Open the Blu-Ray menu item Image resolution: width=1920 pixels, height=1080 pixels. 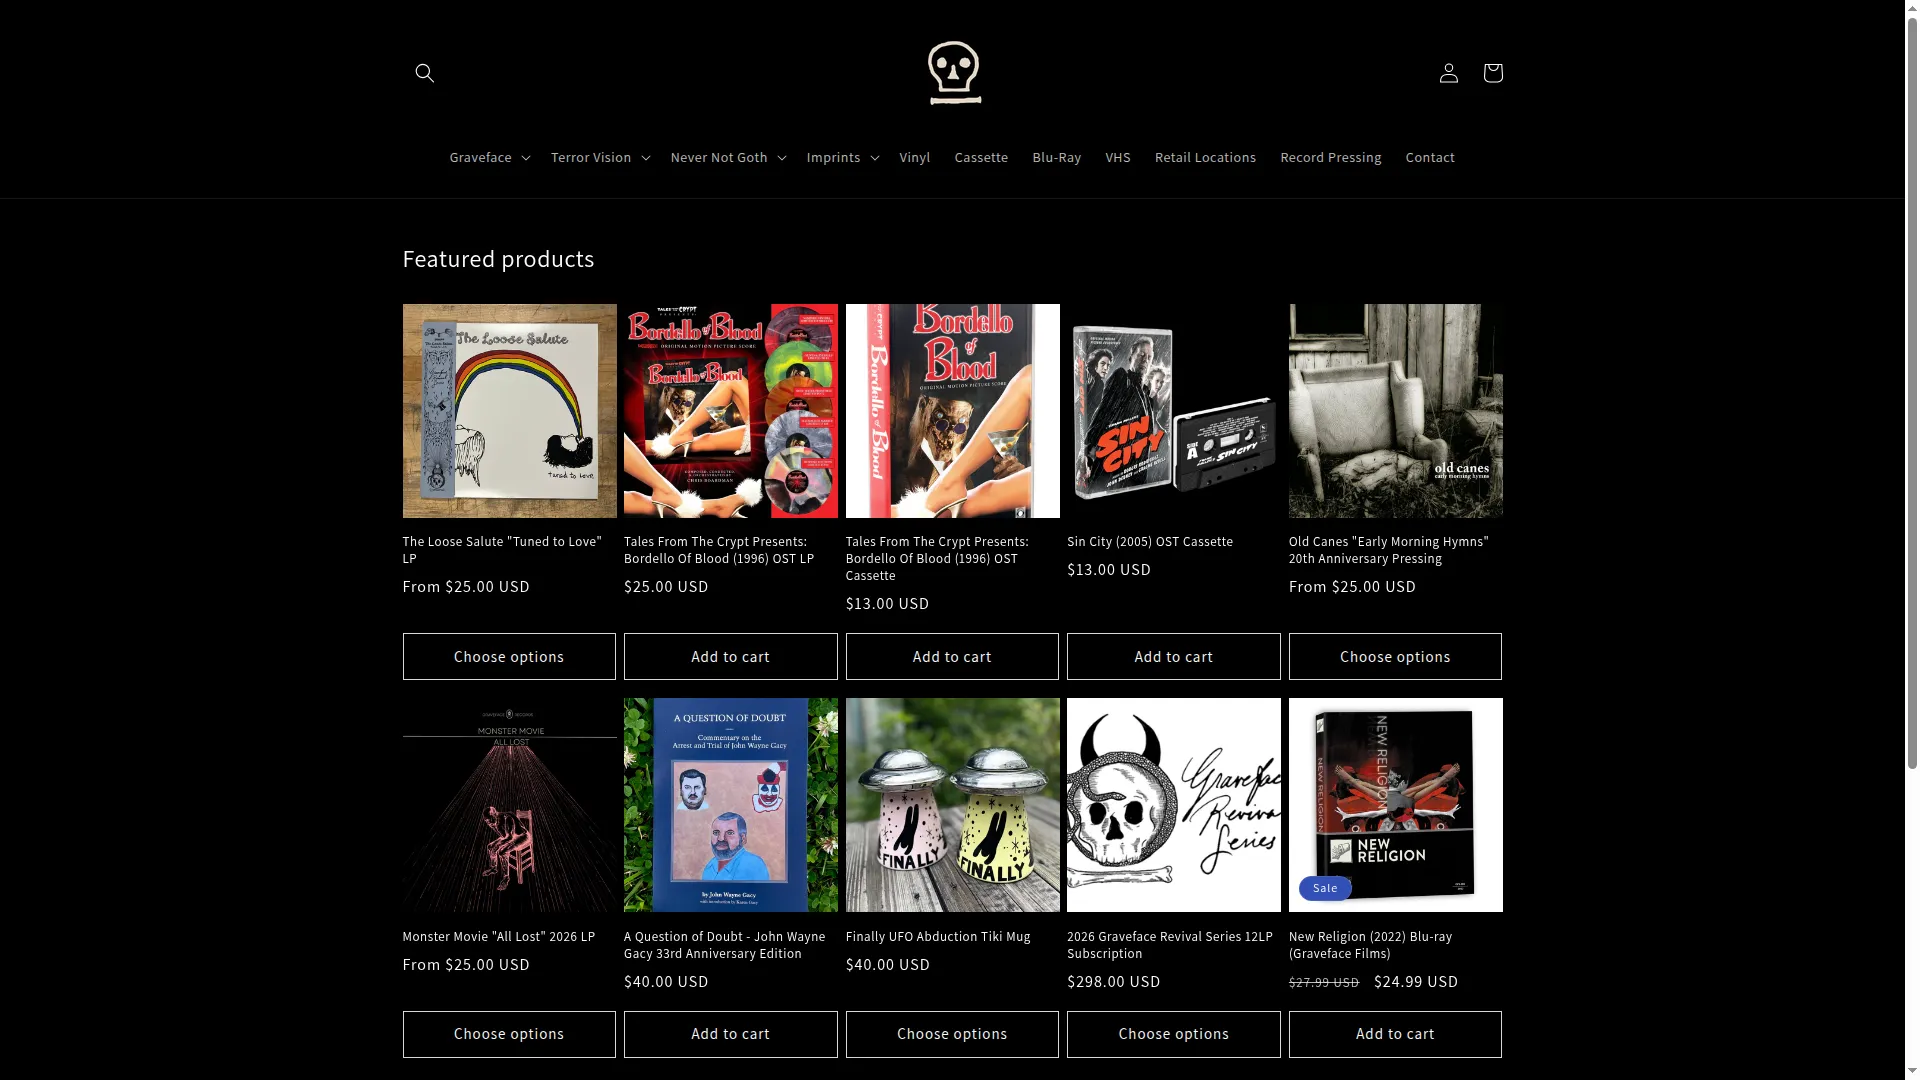tap(1056, 157)
